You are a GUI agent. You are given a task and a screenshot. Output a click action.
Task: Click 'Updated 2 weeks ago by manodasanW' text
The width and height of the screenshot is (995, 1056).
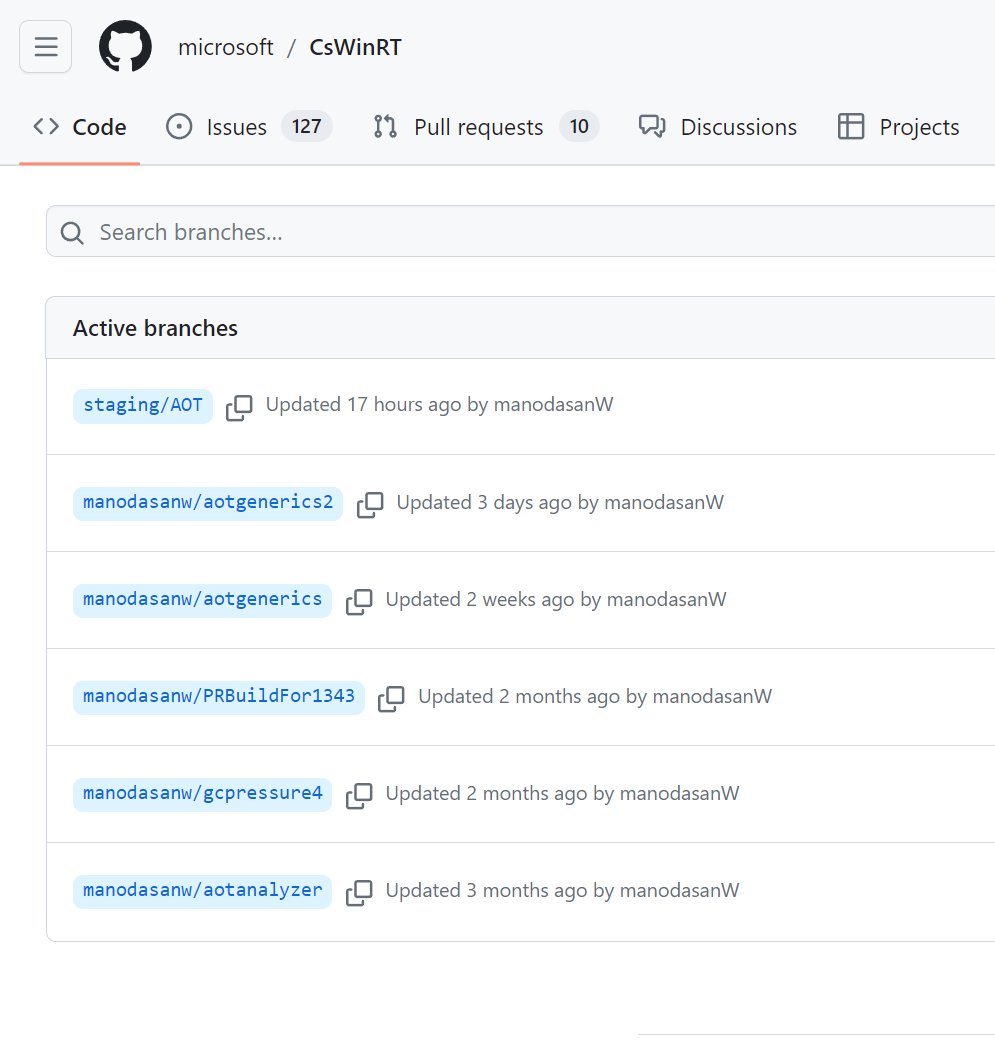(x=556, y=599)
